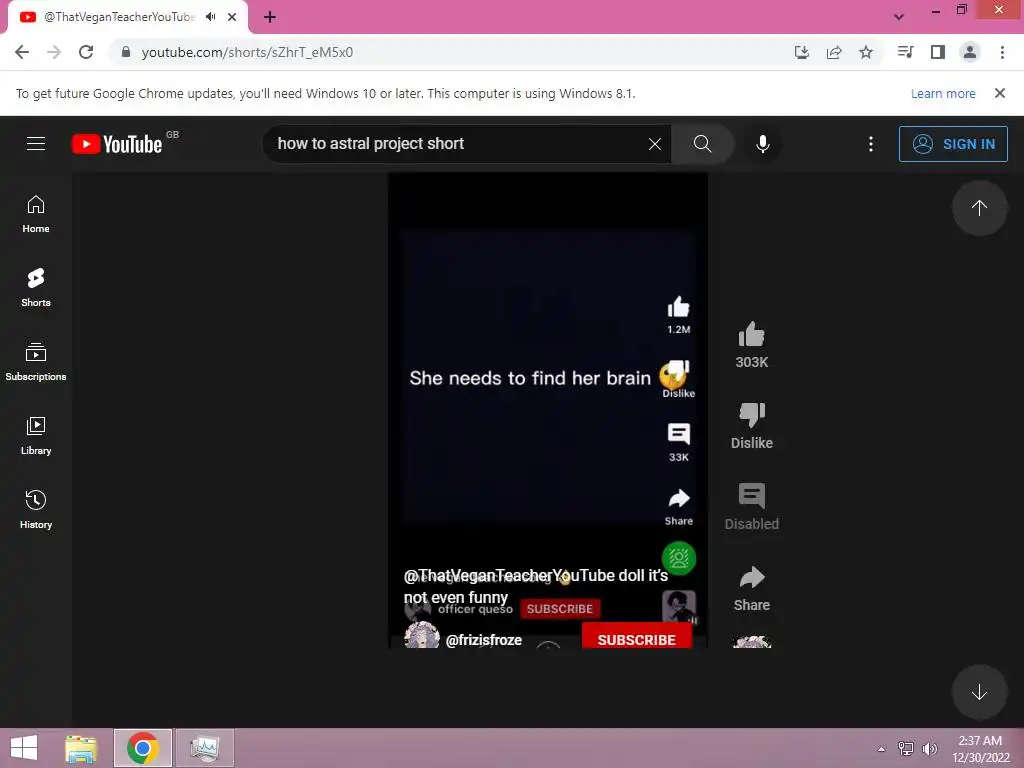Show hidden system tray icons

tap(882, 749)
